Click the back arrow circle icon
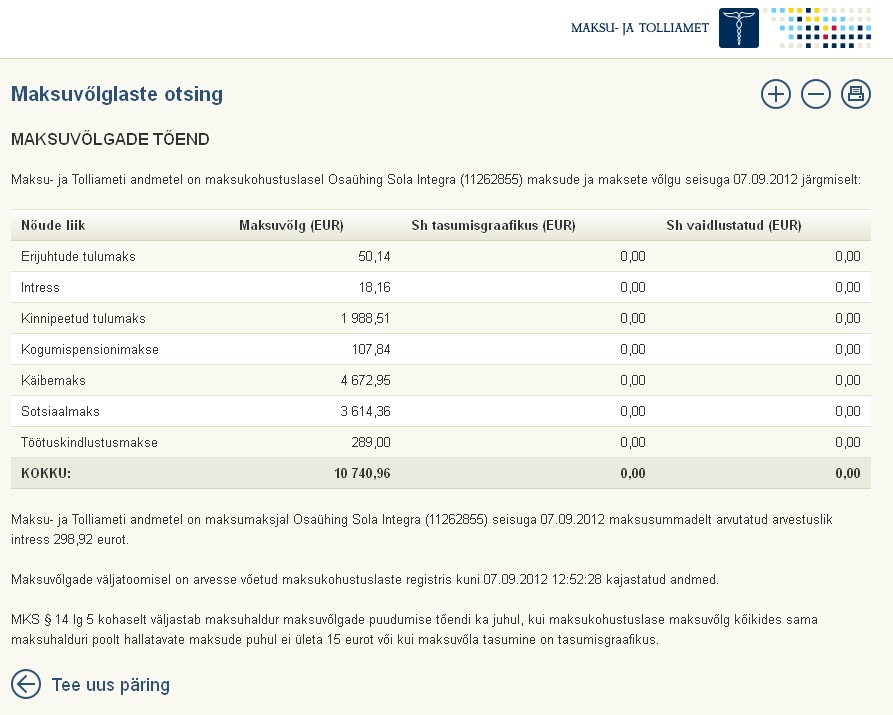This screenshot has height=715, width=893. [x=26, y=684]
